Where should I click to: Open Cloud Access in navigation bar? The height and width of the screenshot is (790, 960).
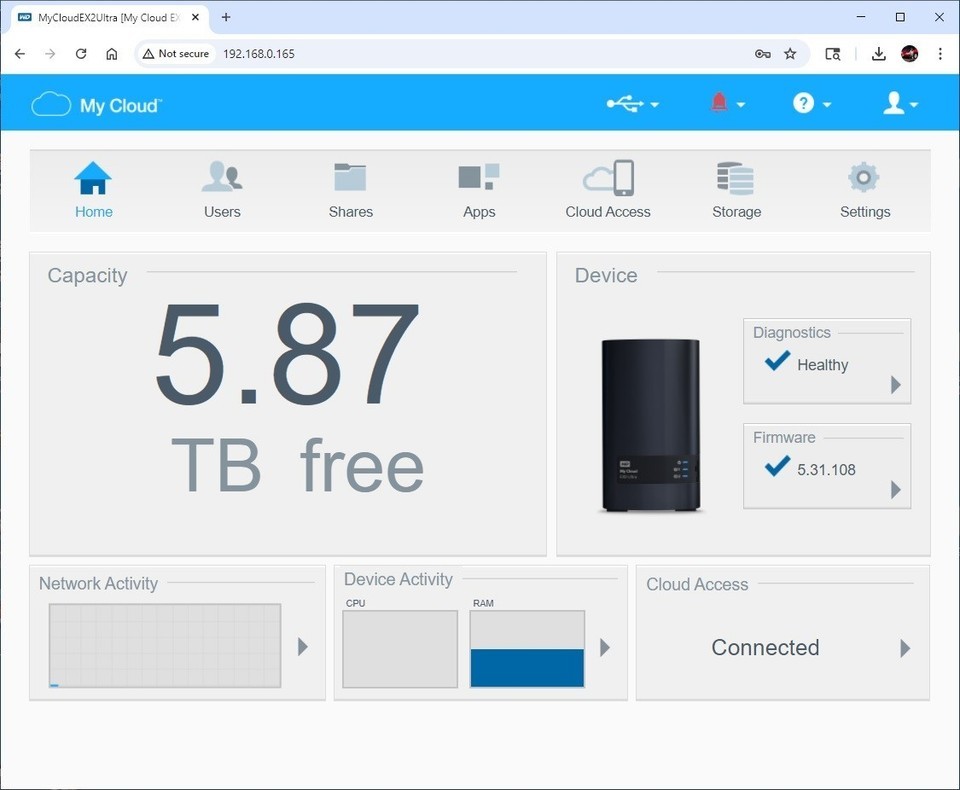click(608, 179)
